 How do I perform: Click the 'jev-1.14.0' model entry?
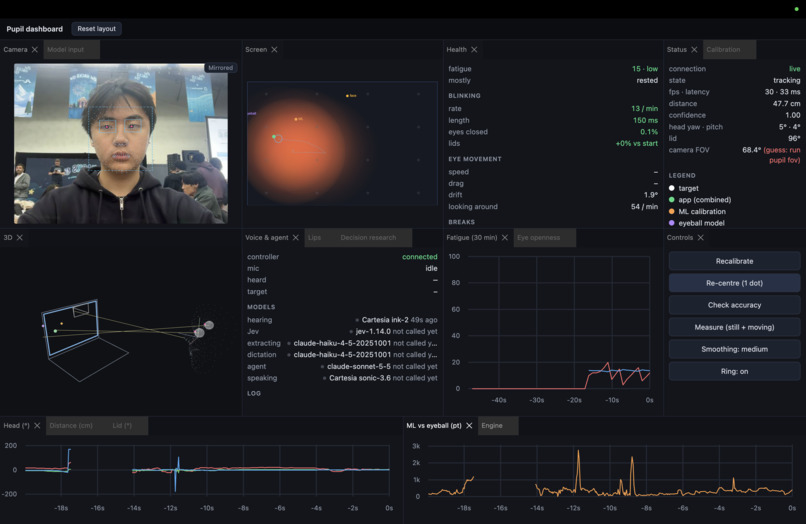click(373, 332)
